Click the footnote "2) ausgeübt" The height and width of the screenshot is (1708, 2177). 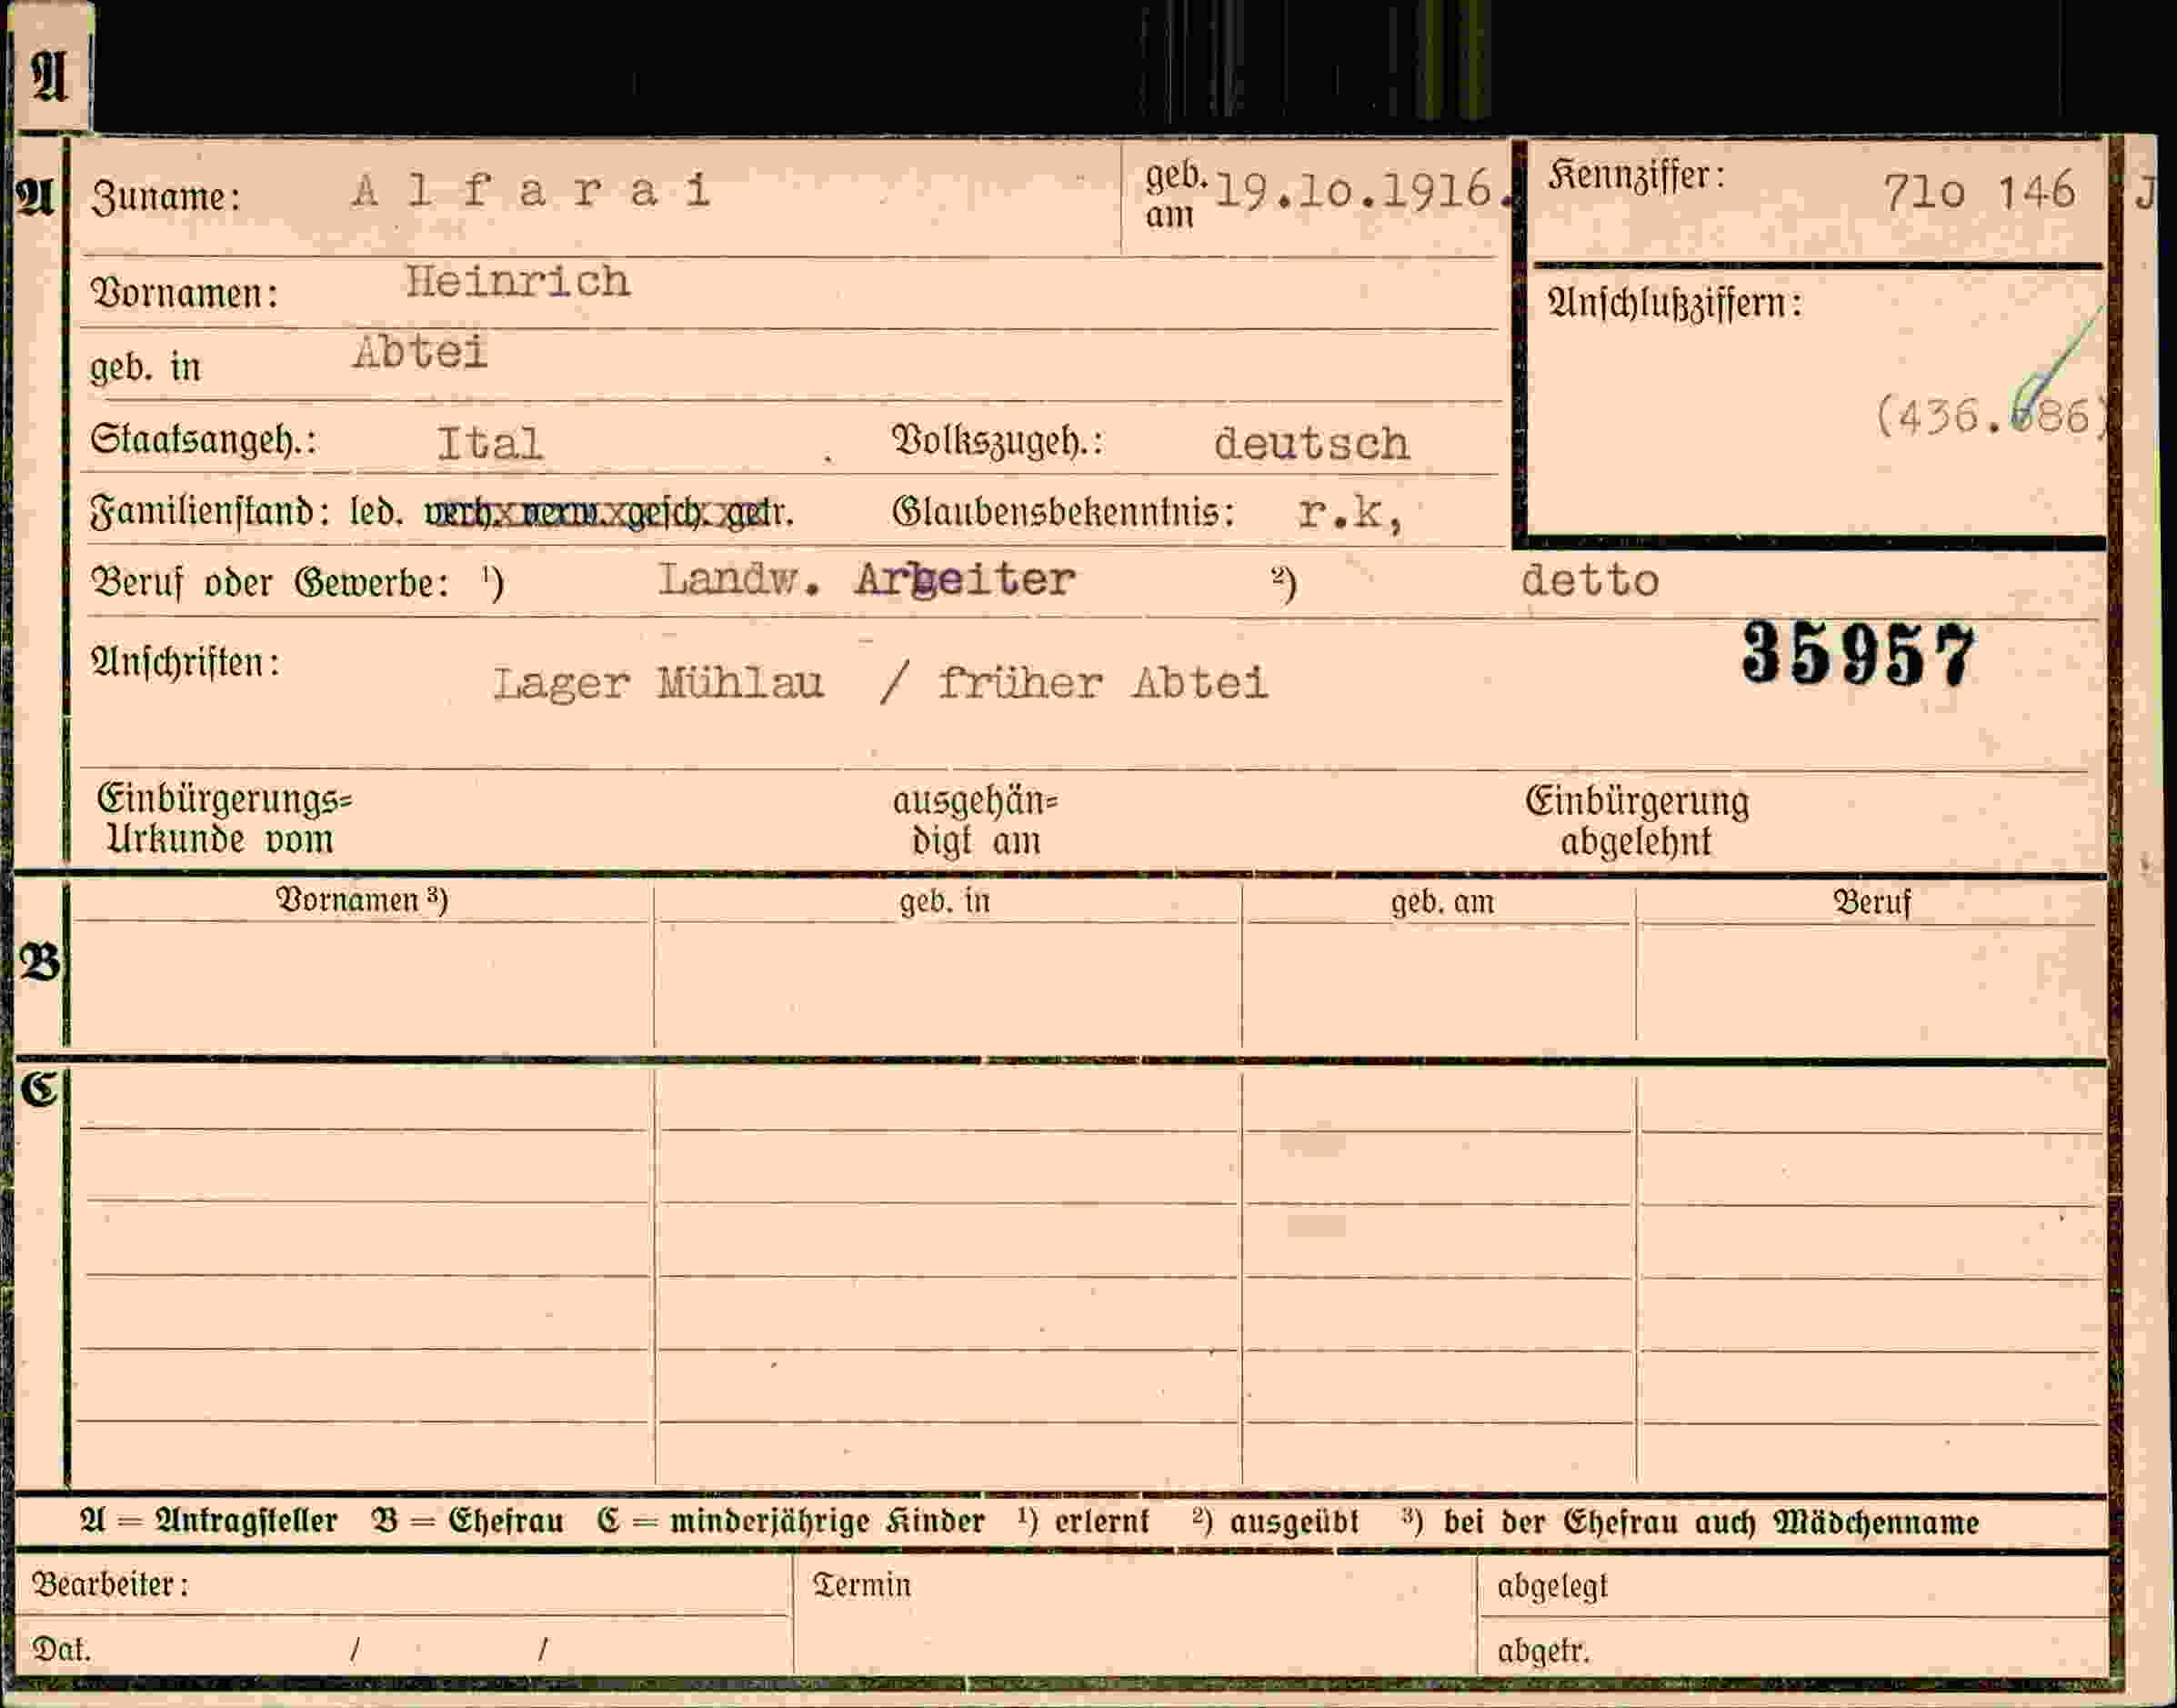(1276, 1522)
